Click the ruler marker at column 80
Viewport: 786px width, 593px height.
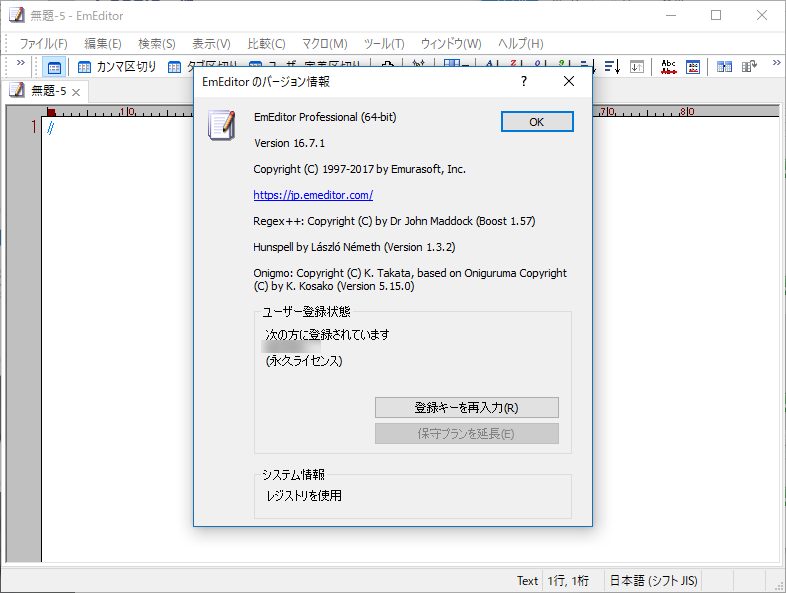tap(688, 111)
